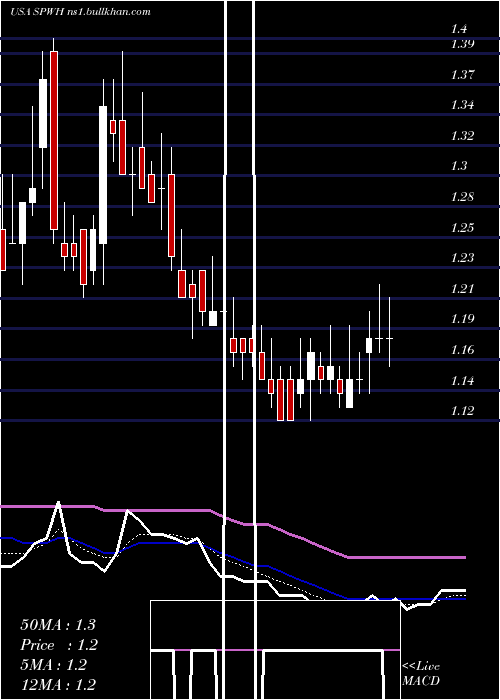Click the 1.23 price axis label
The width and height of the screenshot is (500, 700).
(x=462, y=258)
